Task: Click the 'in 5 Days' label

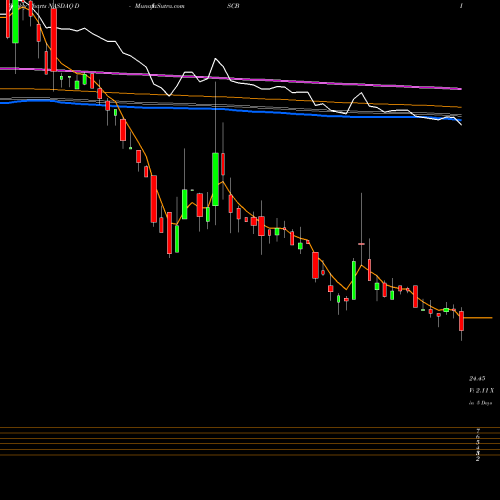Action: pyautogui.click(x=480, y=403)
